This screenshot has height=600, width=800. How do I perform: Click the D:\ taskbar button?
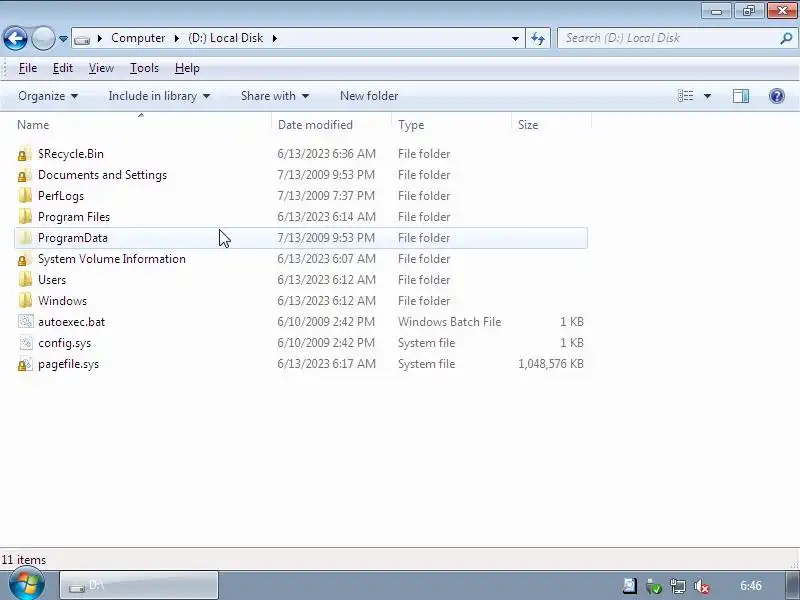pos(139,585)
